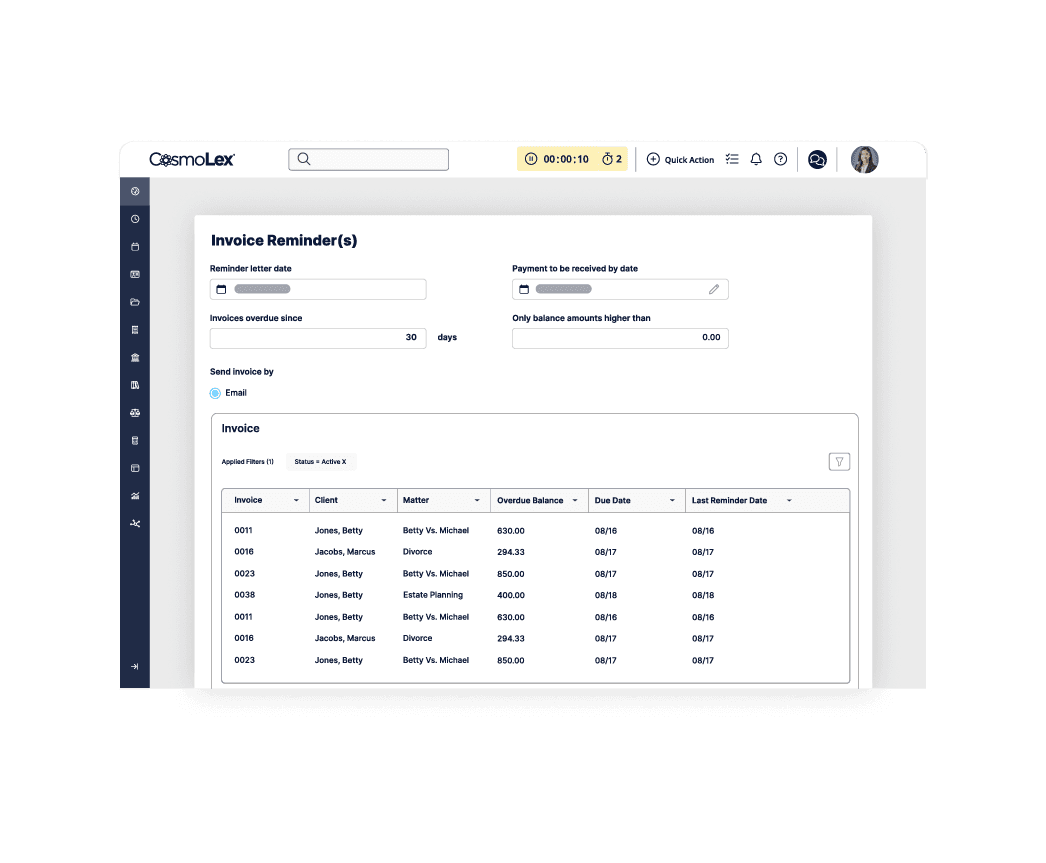Click the help question mark icon
The height and width of the screenshot is (863, 1046).
781,159
